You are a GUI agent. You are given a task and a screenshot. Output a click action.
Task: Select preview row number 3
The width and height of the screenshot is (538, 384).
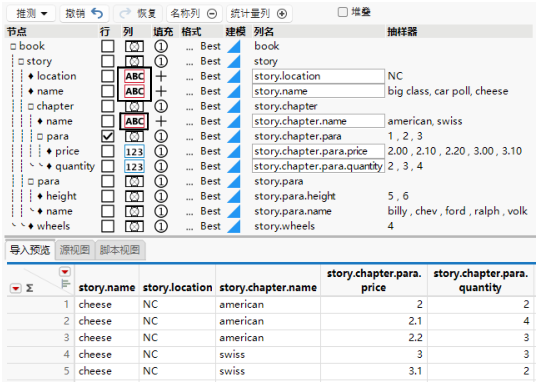coord(67,338)
